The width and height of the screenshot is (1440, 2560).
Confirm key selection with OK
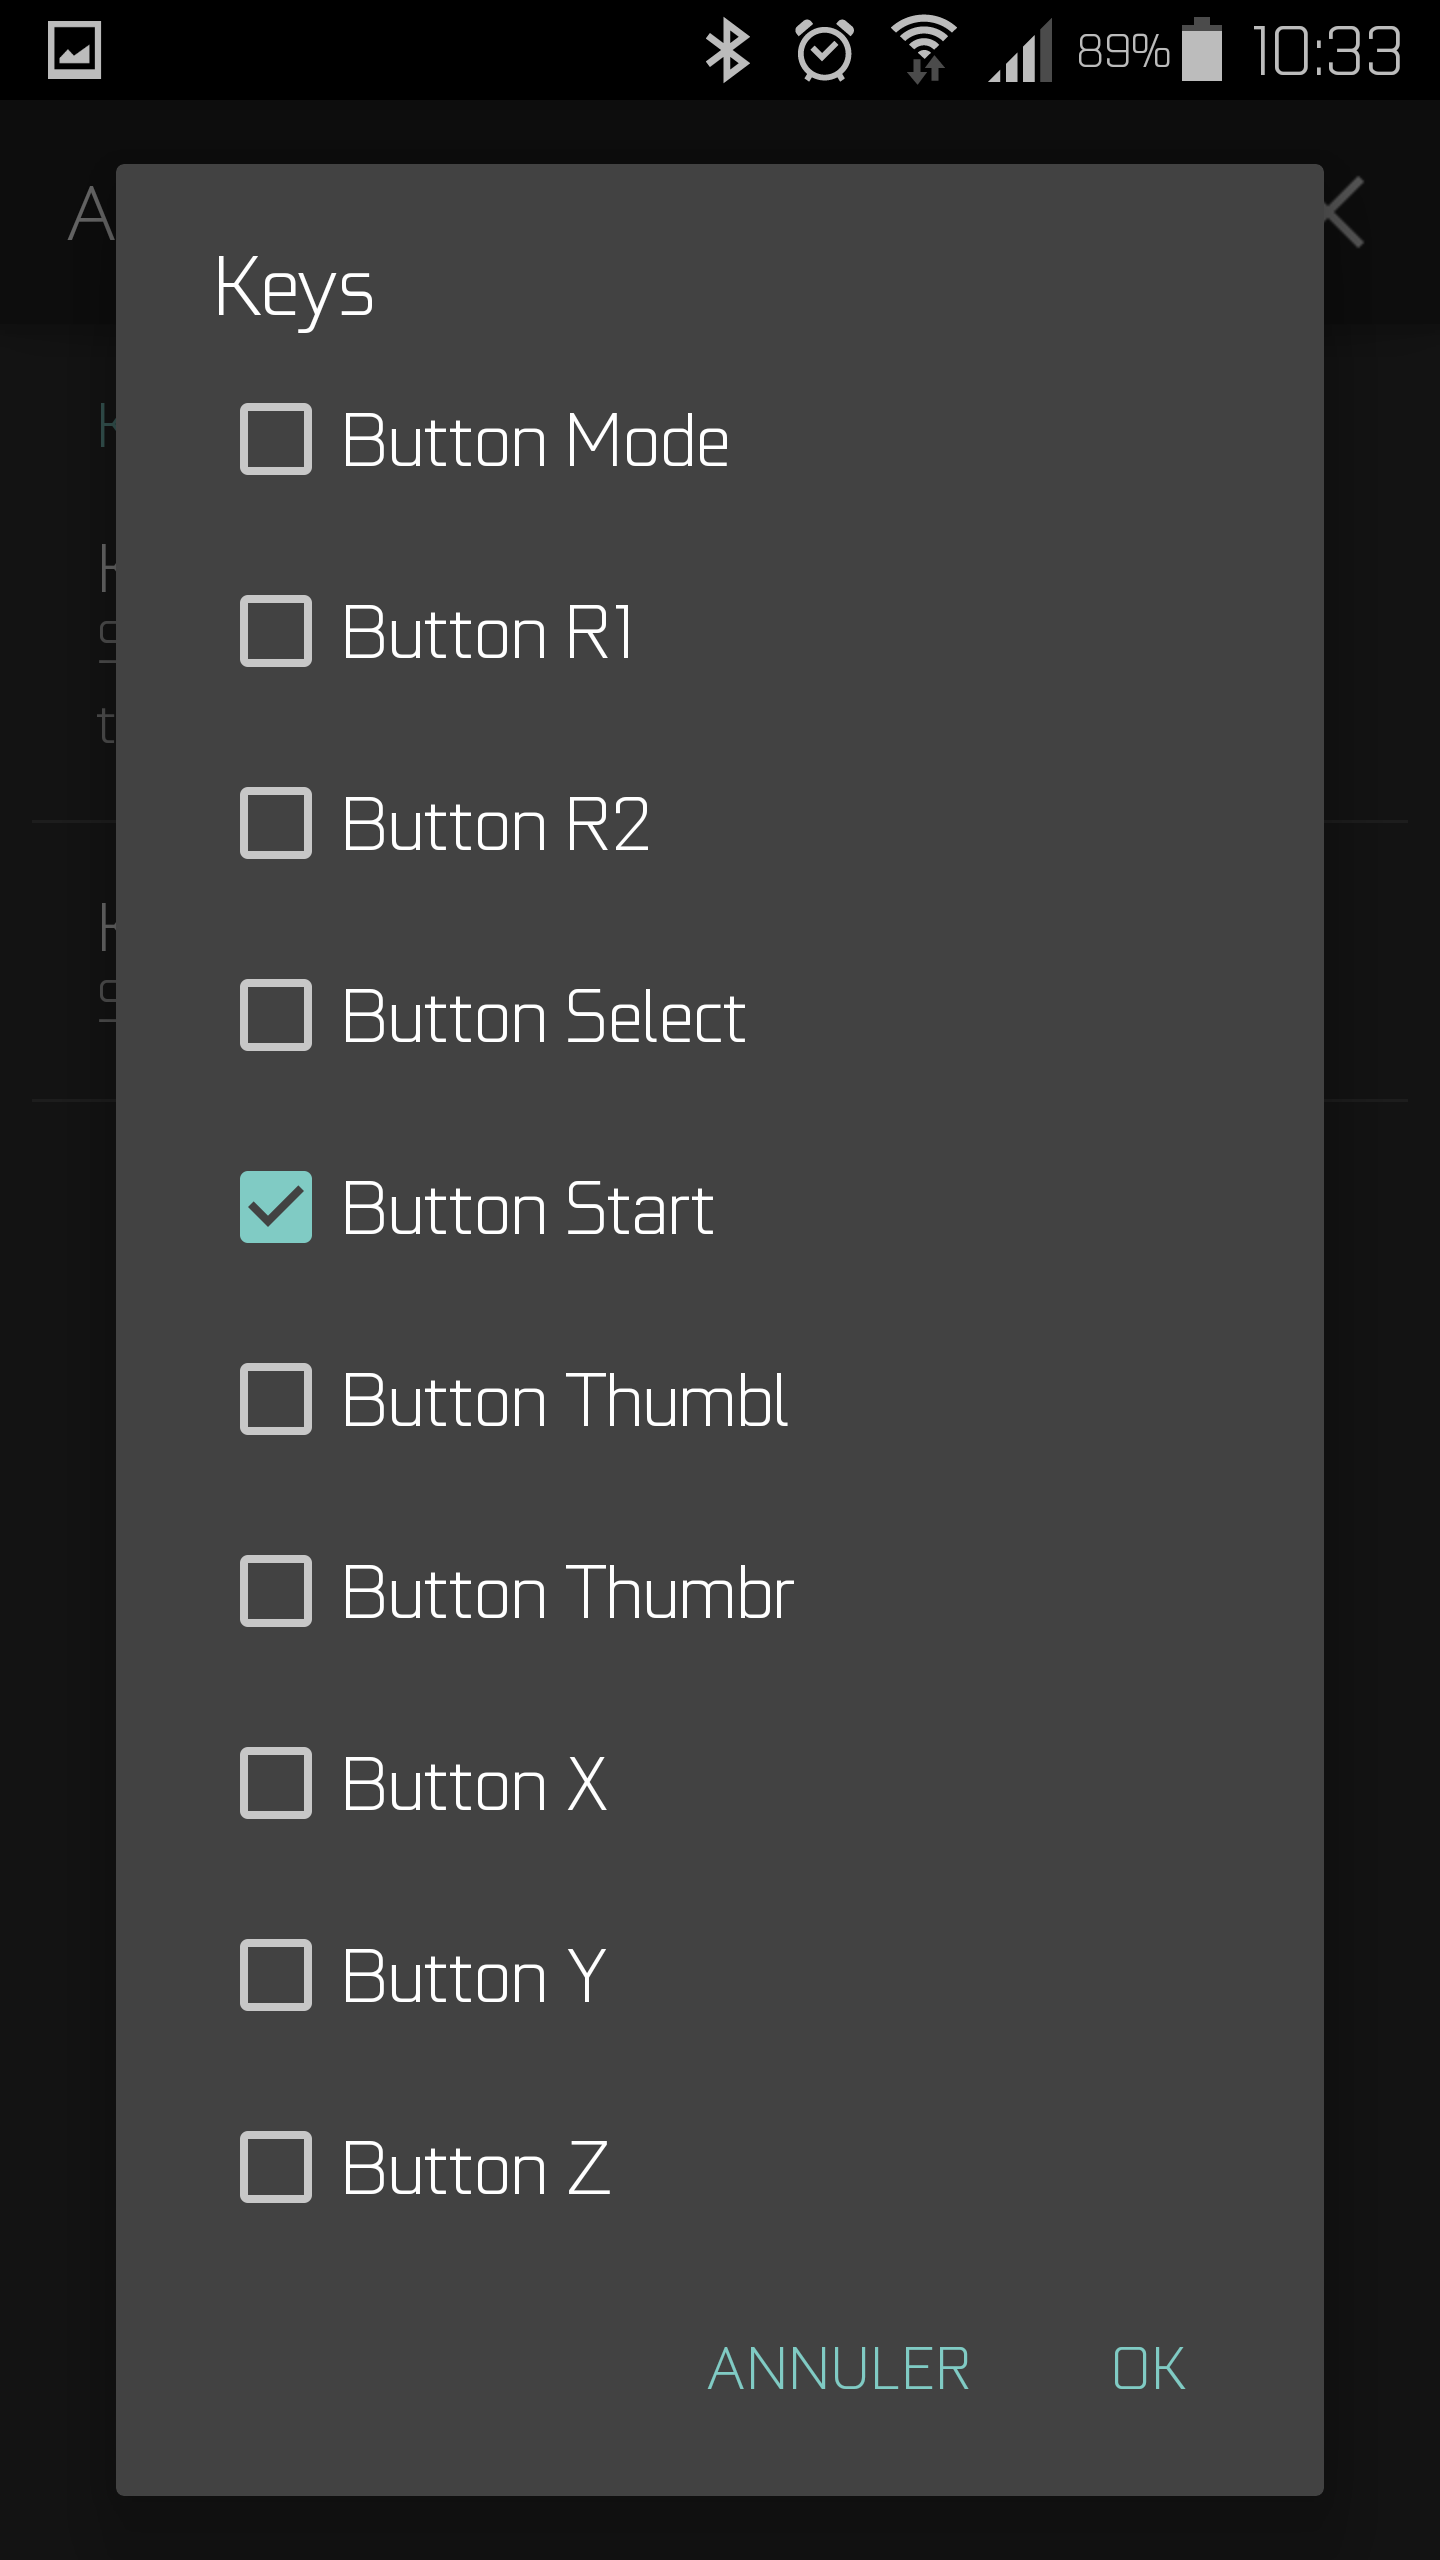[x=1148, y=2369]
